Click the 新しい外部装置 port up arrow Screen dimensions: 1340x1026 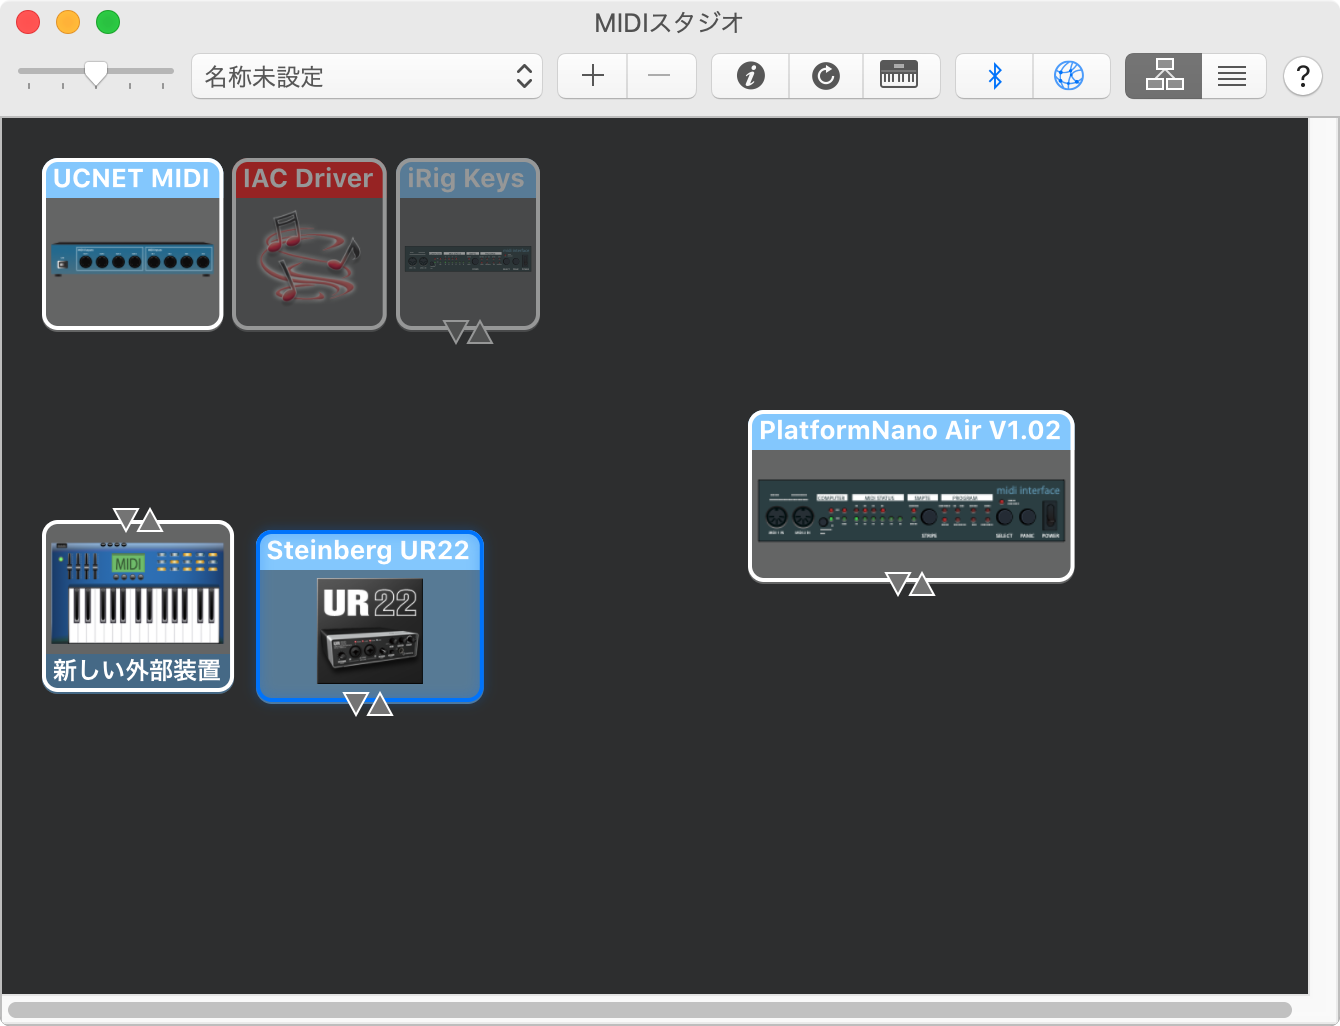coord(150,519)
